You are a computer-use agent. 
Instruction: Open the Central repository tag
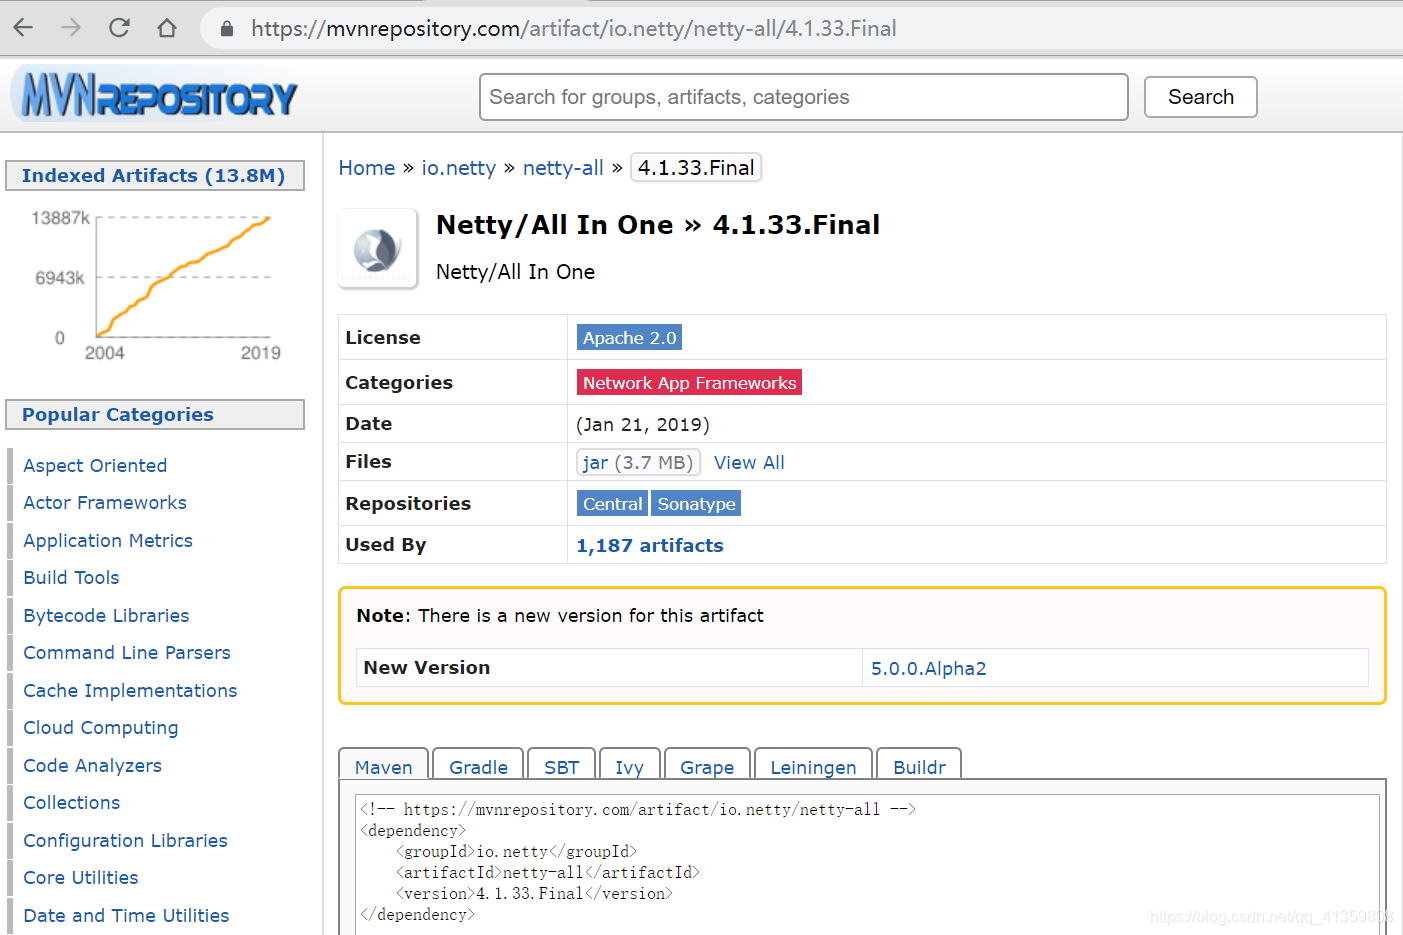(x=612, y=504)
